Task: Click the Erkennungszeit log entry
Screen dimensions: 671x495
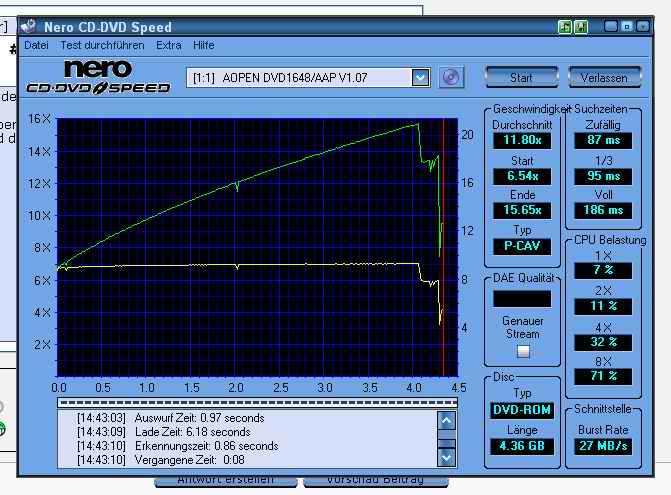Action: pos(178,446)
